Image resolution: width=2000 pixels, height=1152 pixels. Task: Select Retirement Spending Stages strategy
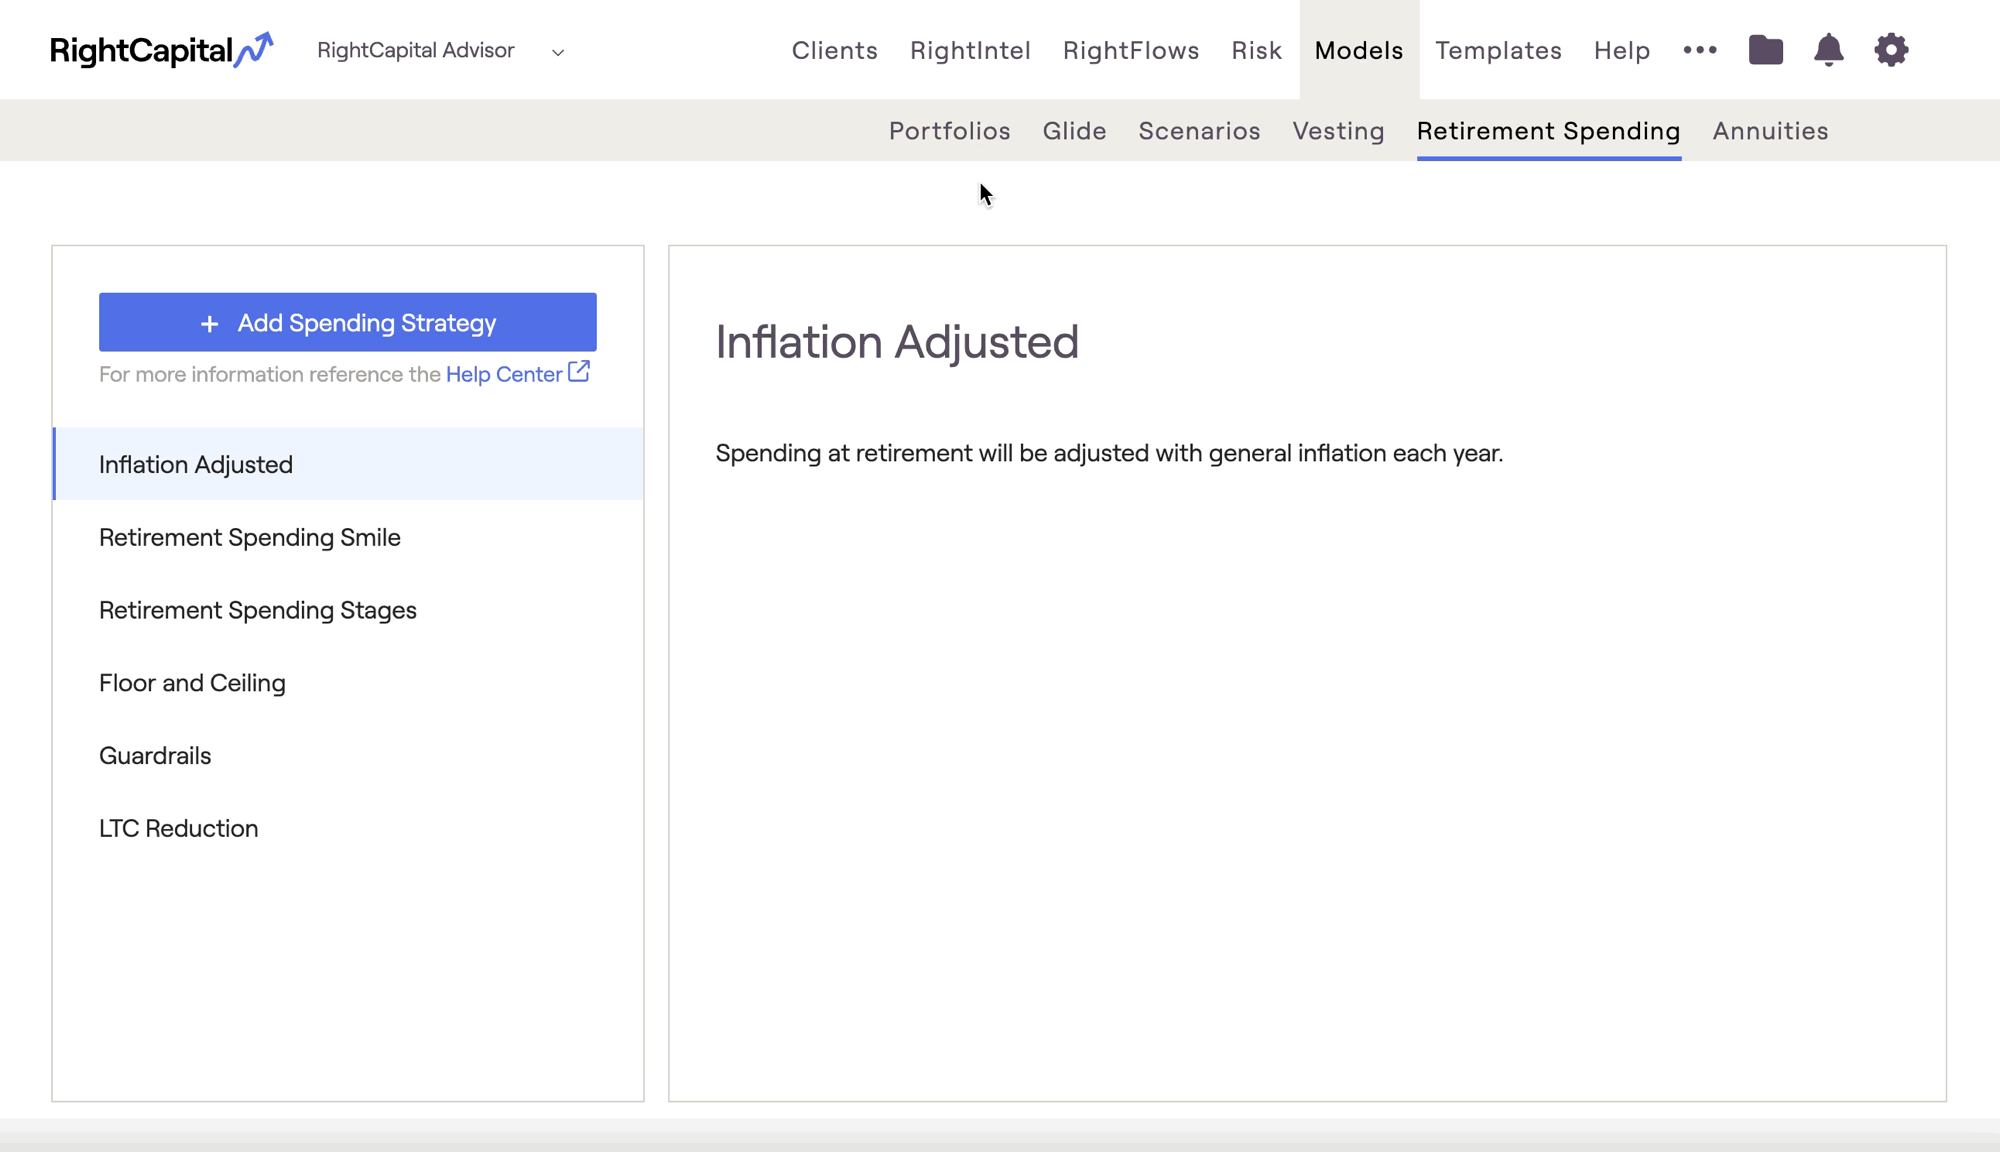coord(348,610)
